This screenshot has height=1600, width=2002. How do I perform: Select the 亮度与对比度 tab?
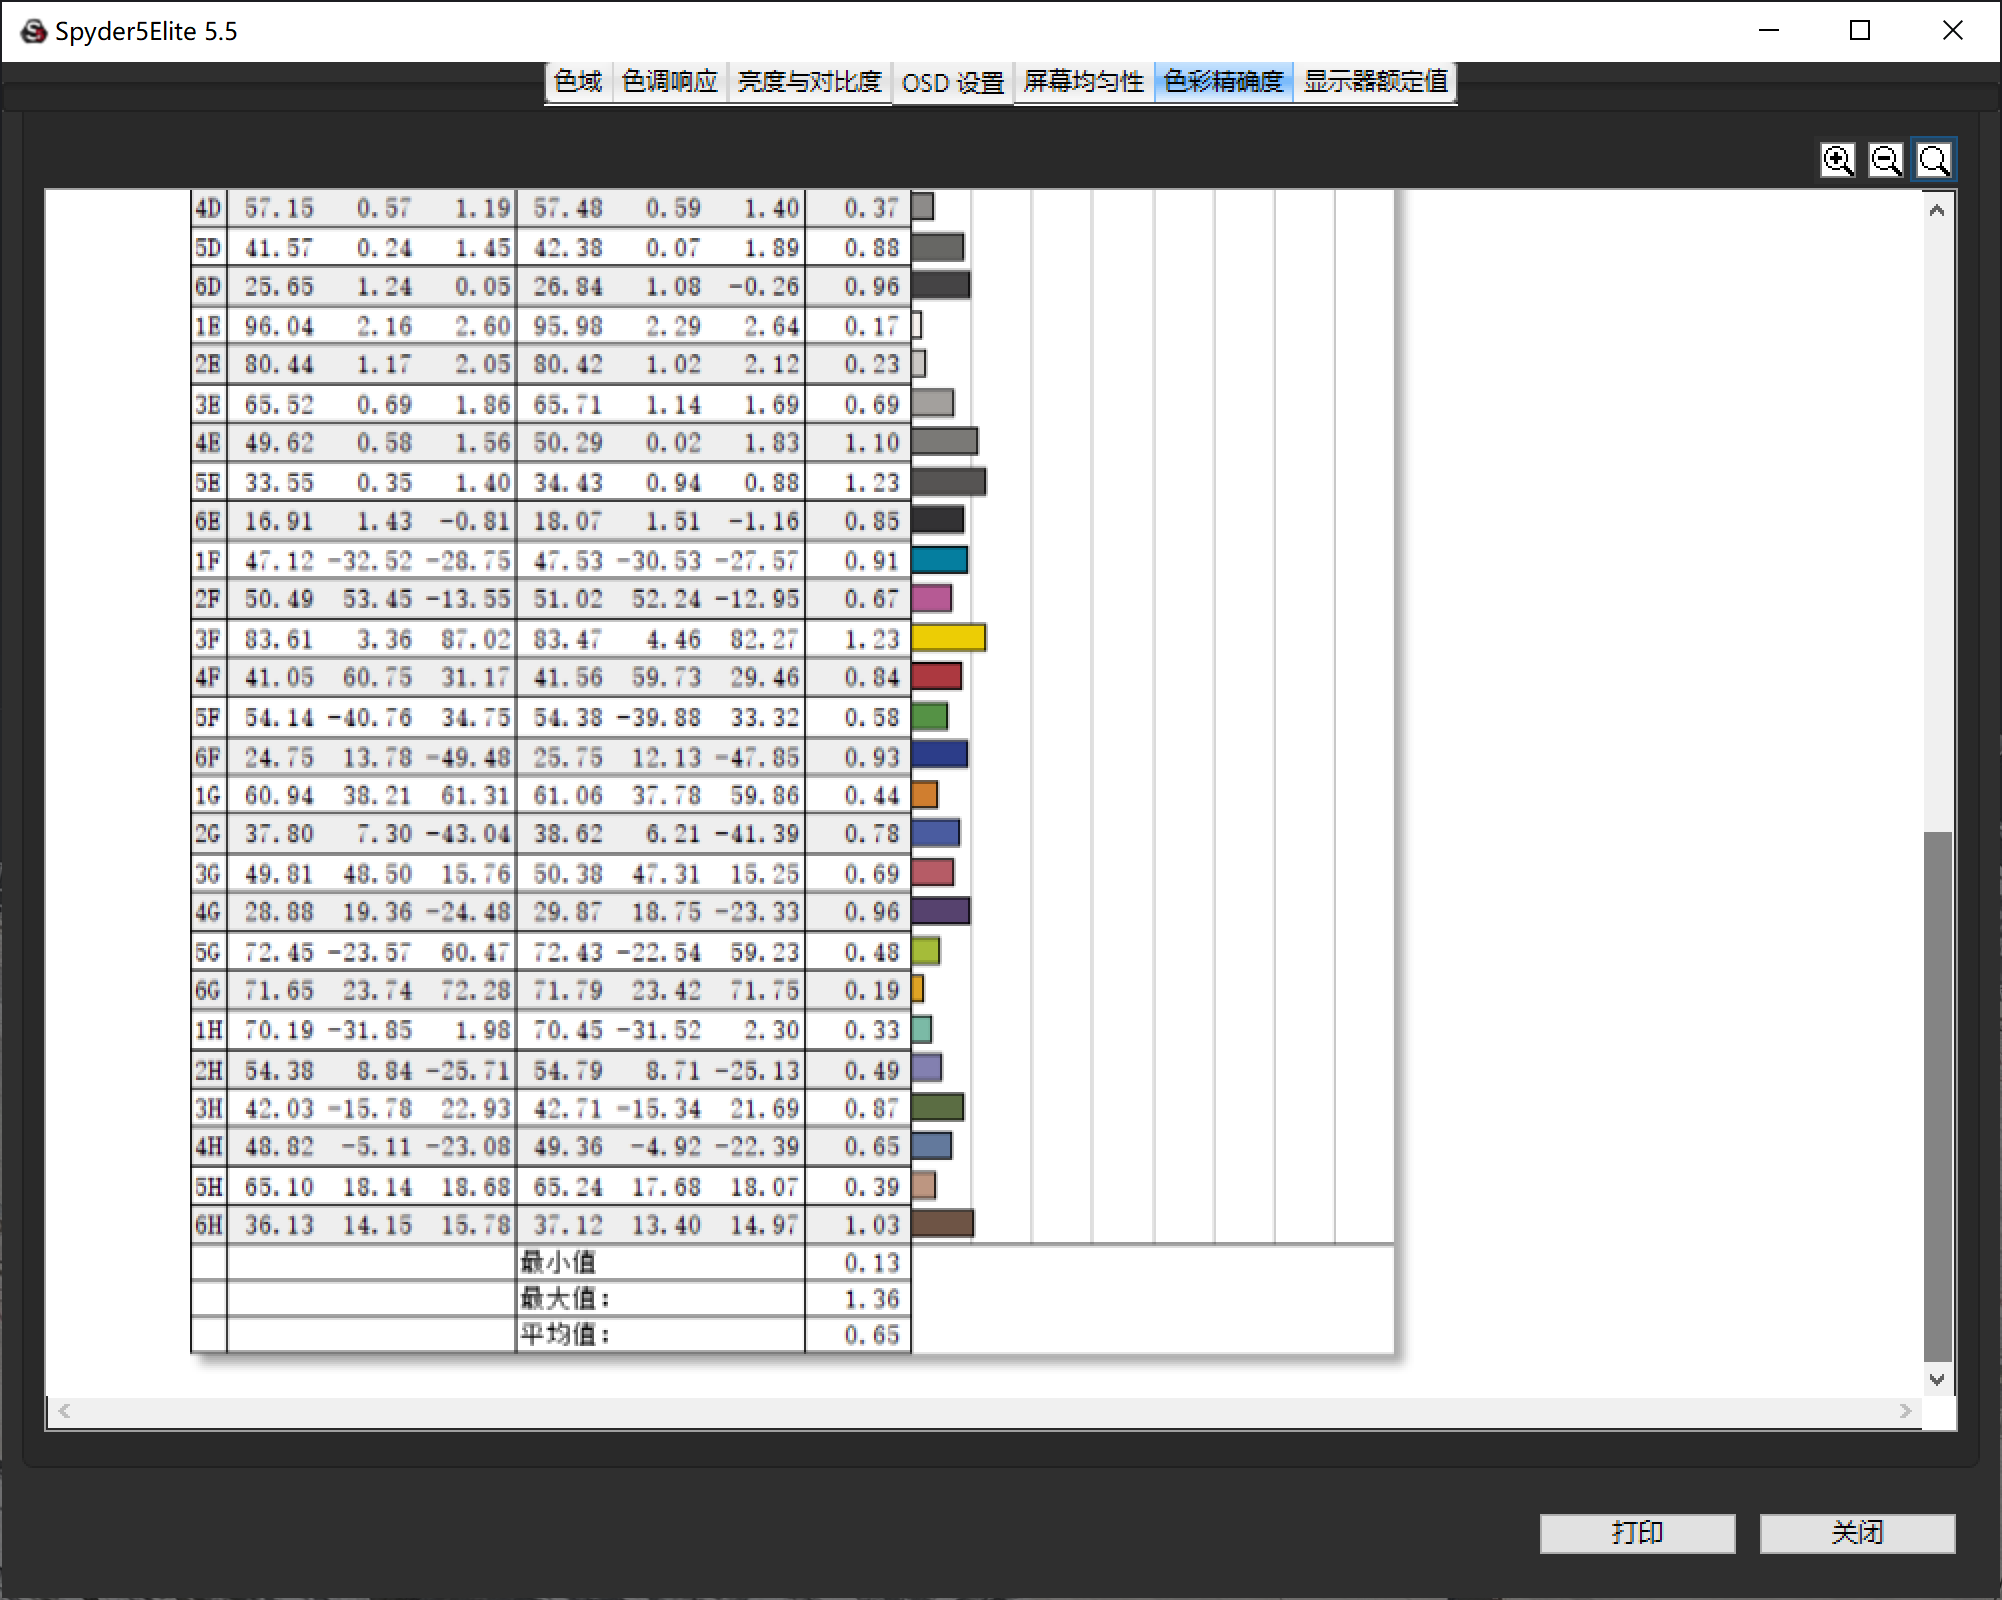[x=809, y=82]
